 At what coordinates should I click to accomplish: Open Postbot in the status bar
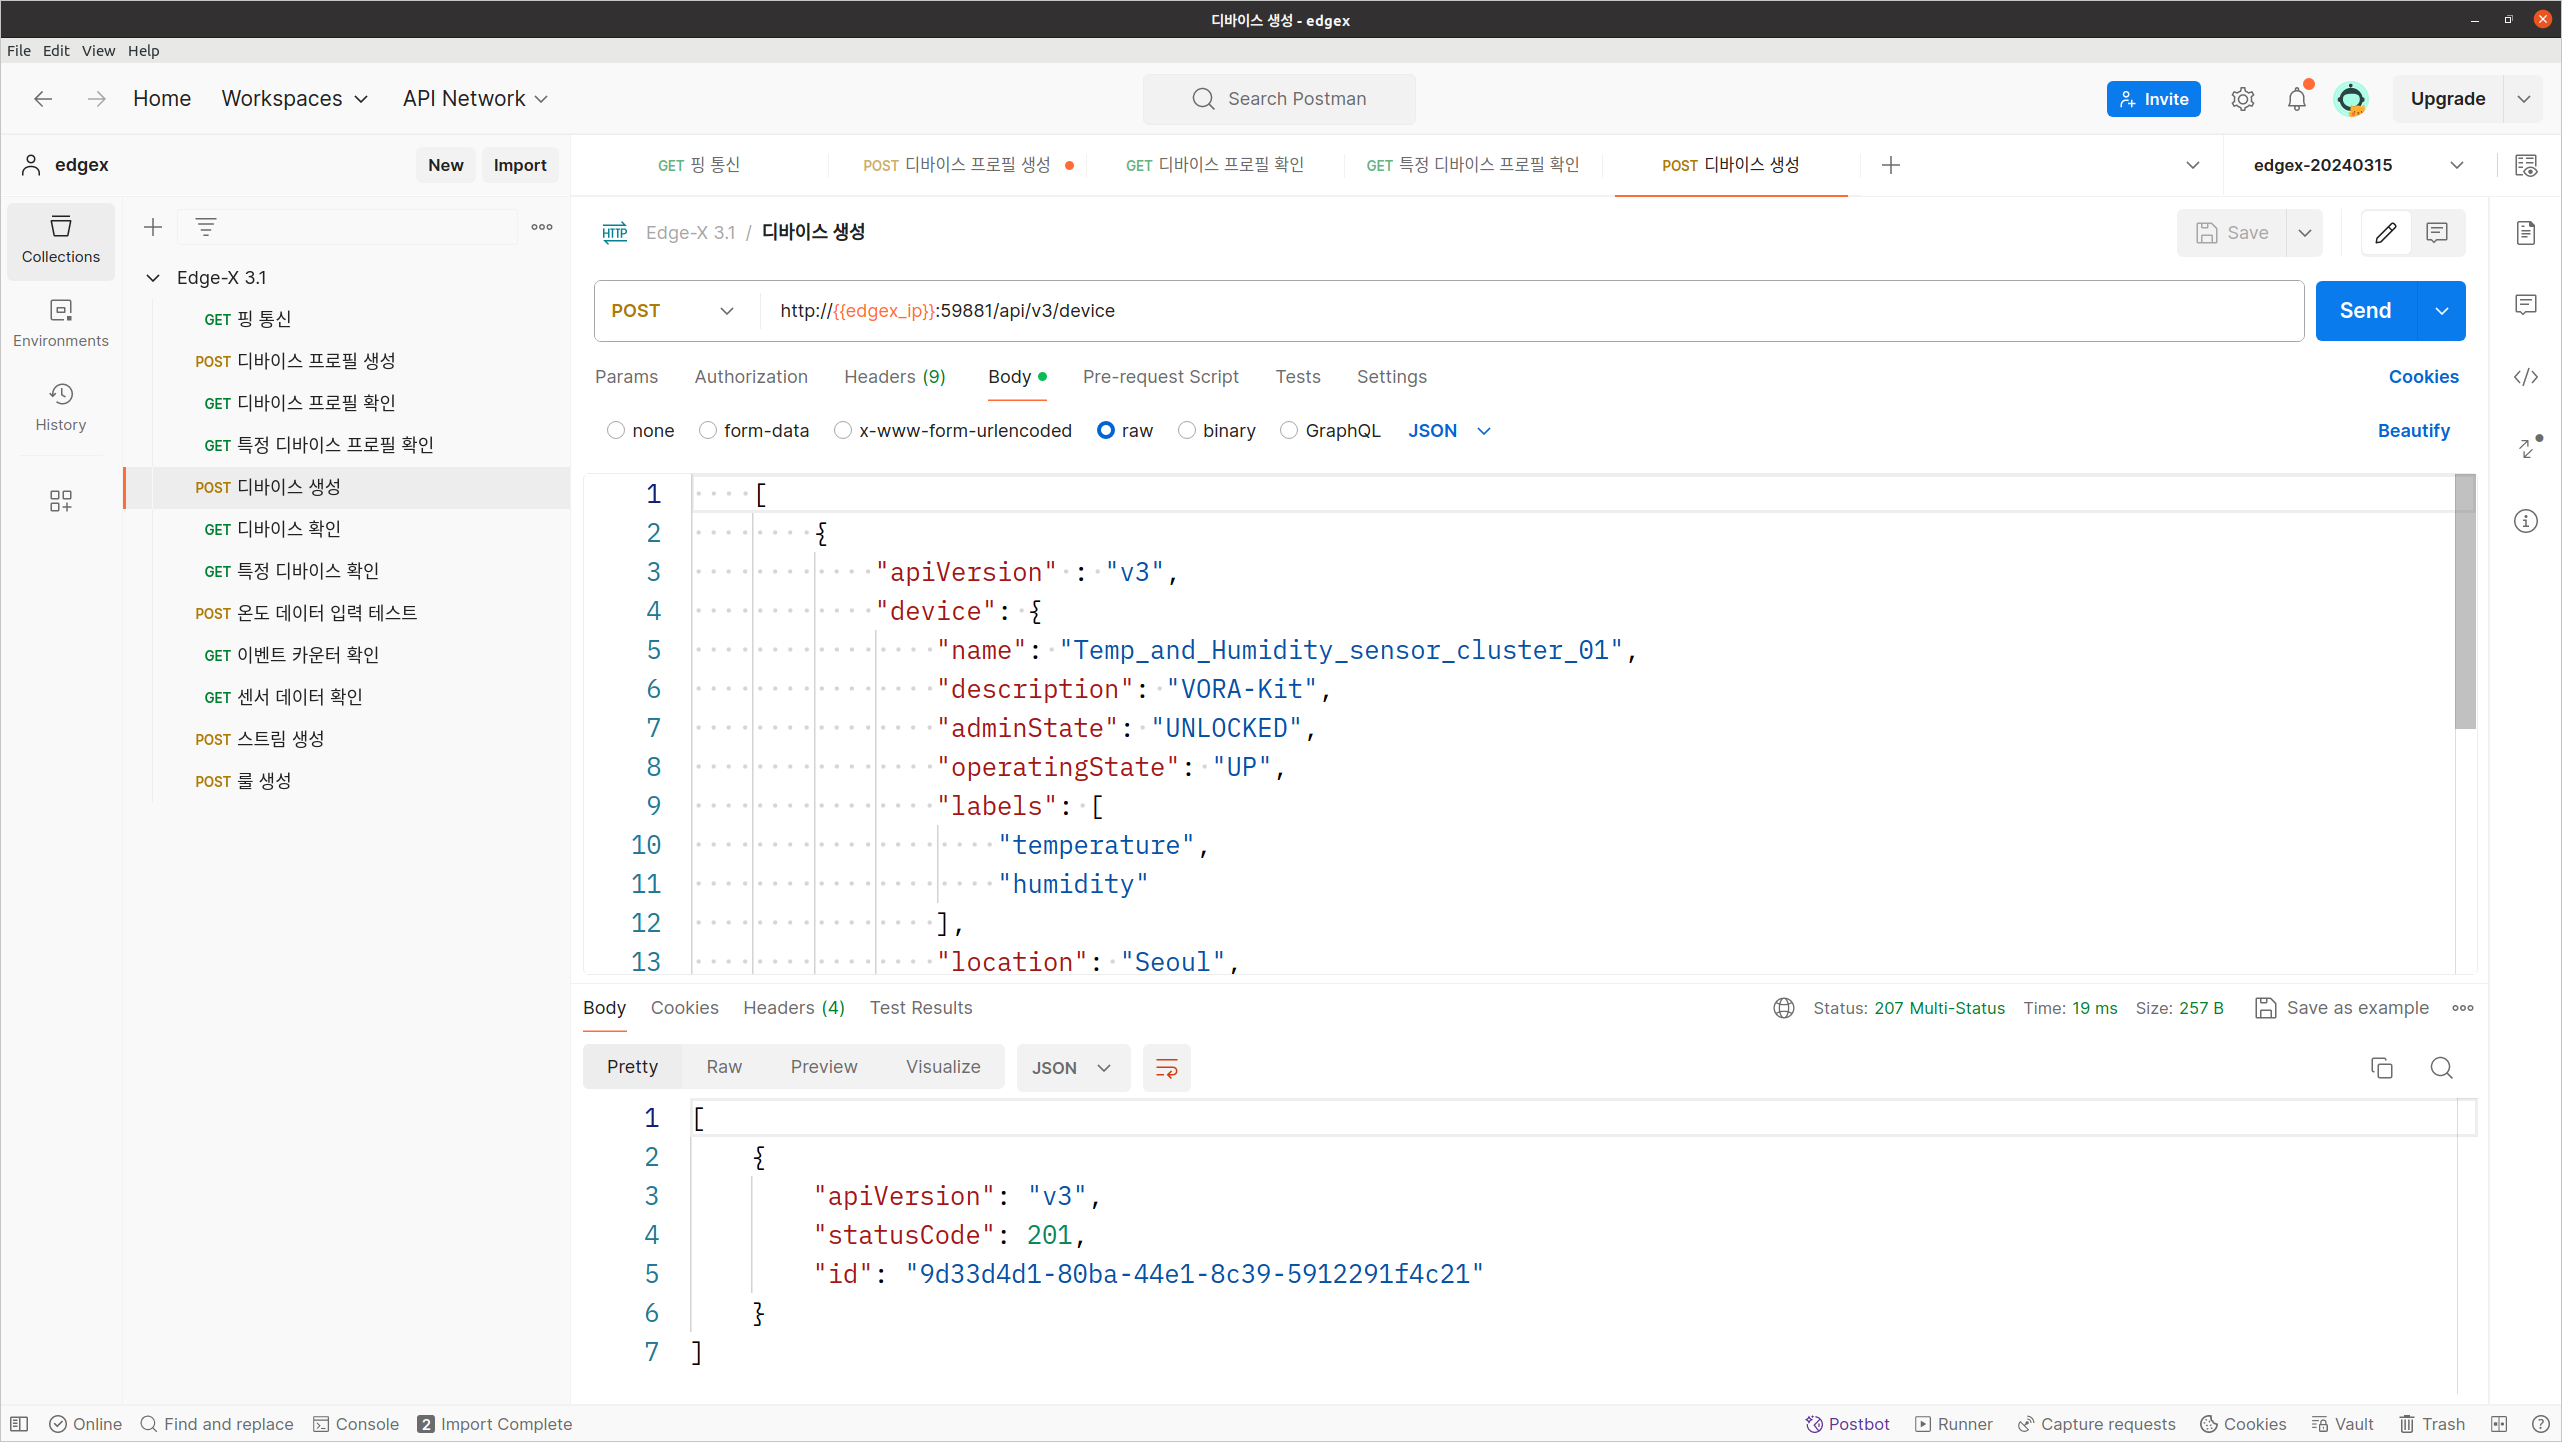coord(1847,1424)
